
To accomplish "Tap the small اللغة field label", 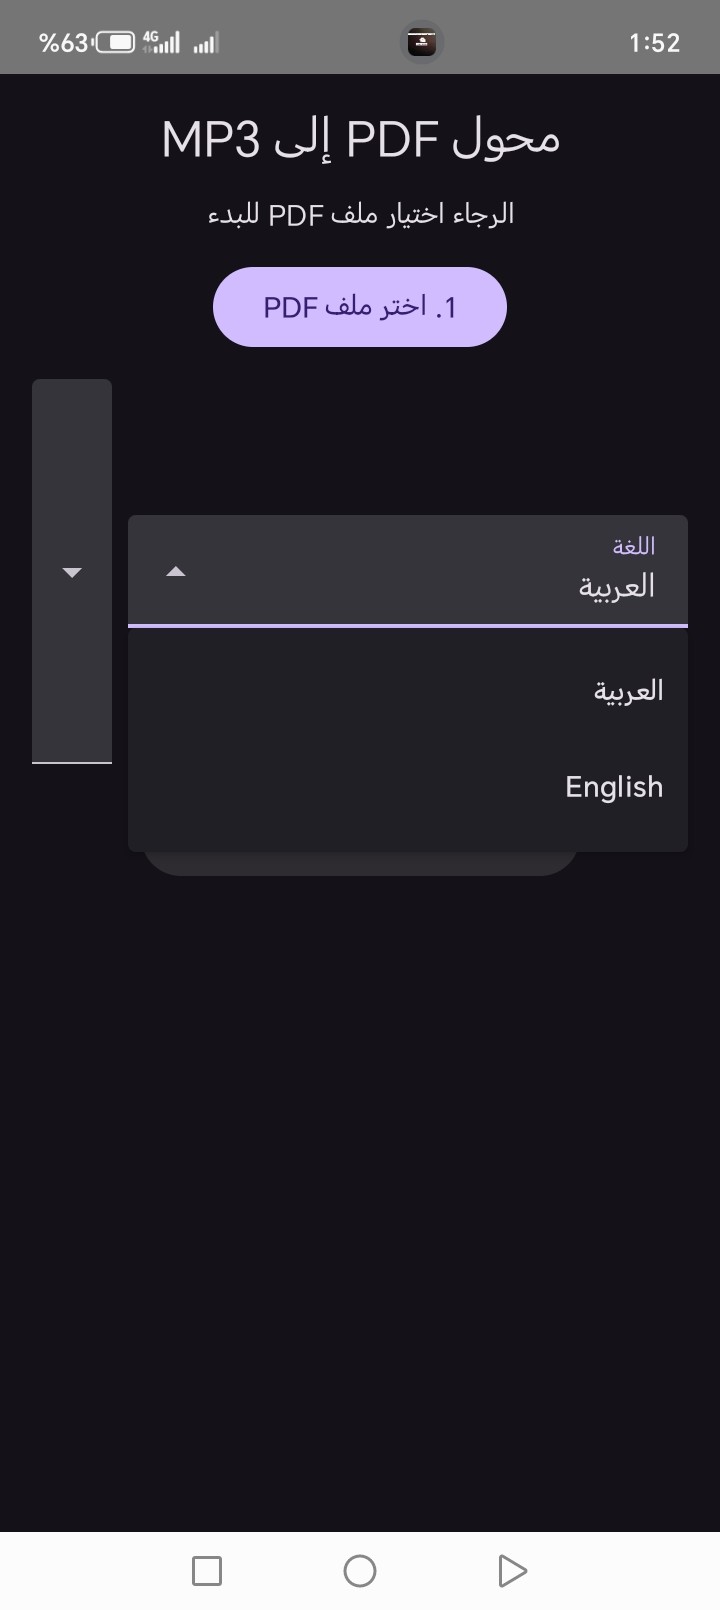I will pyautogui.click(x=633, y=546).
